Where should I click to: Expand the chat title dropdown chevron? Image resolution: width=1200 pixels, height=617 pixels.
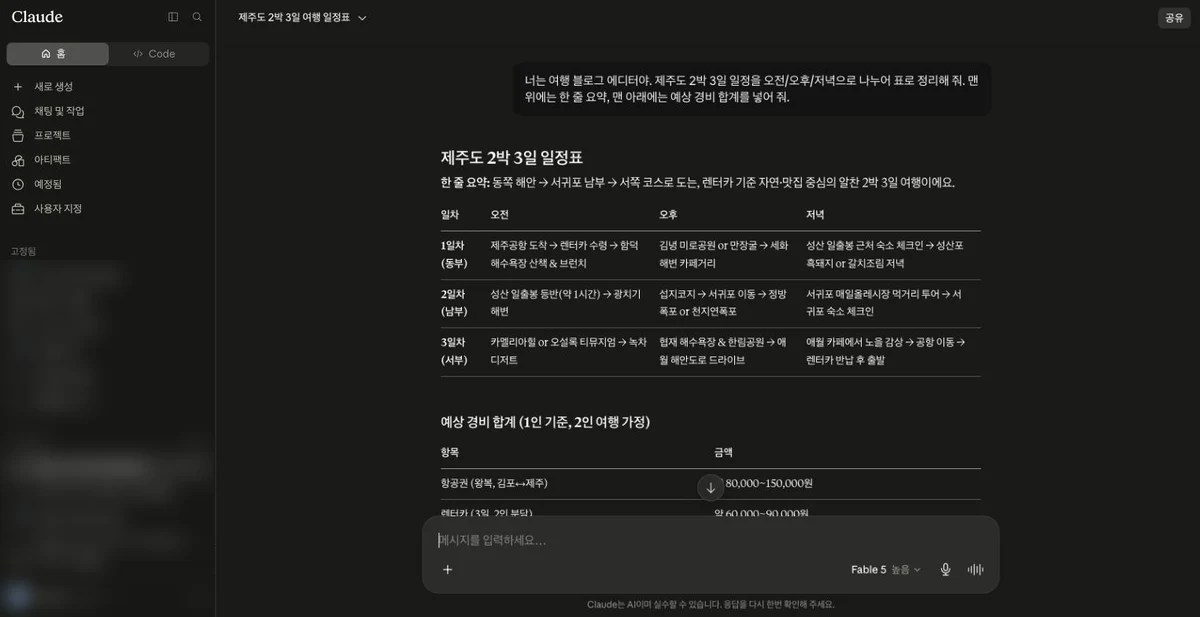click(362, 18)
